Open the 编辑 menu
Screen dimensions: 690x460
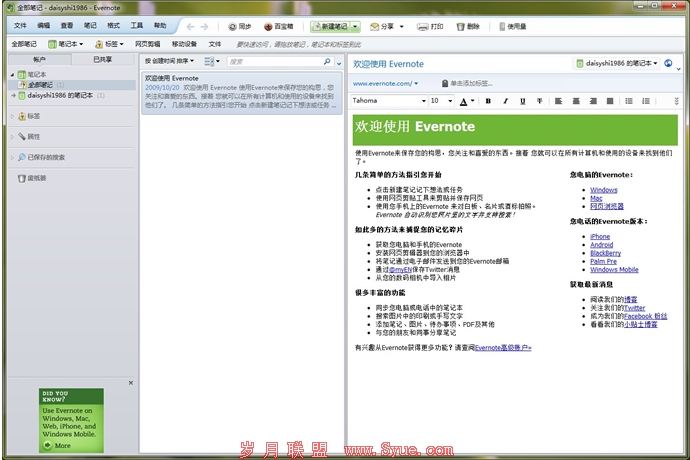pos(44,26)
